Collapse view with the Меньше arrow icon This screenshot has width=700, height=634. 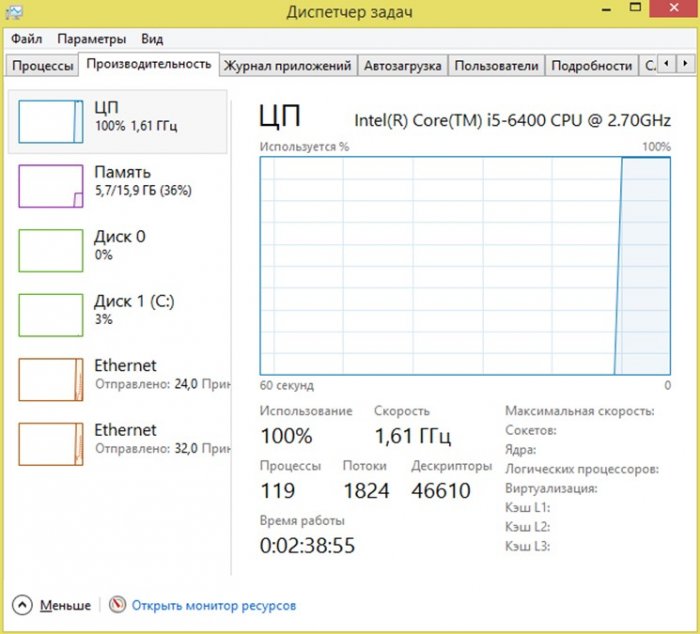(23, 605)
